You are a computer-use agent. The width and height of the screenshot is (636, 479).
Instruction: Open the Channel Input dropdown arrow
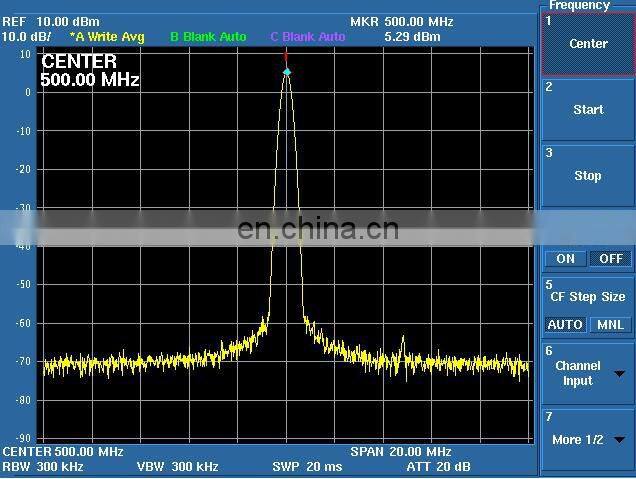click(x=619, y=374)
